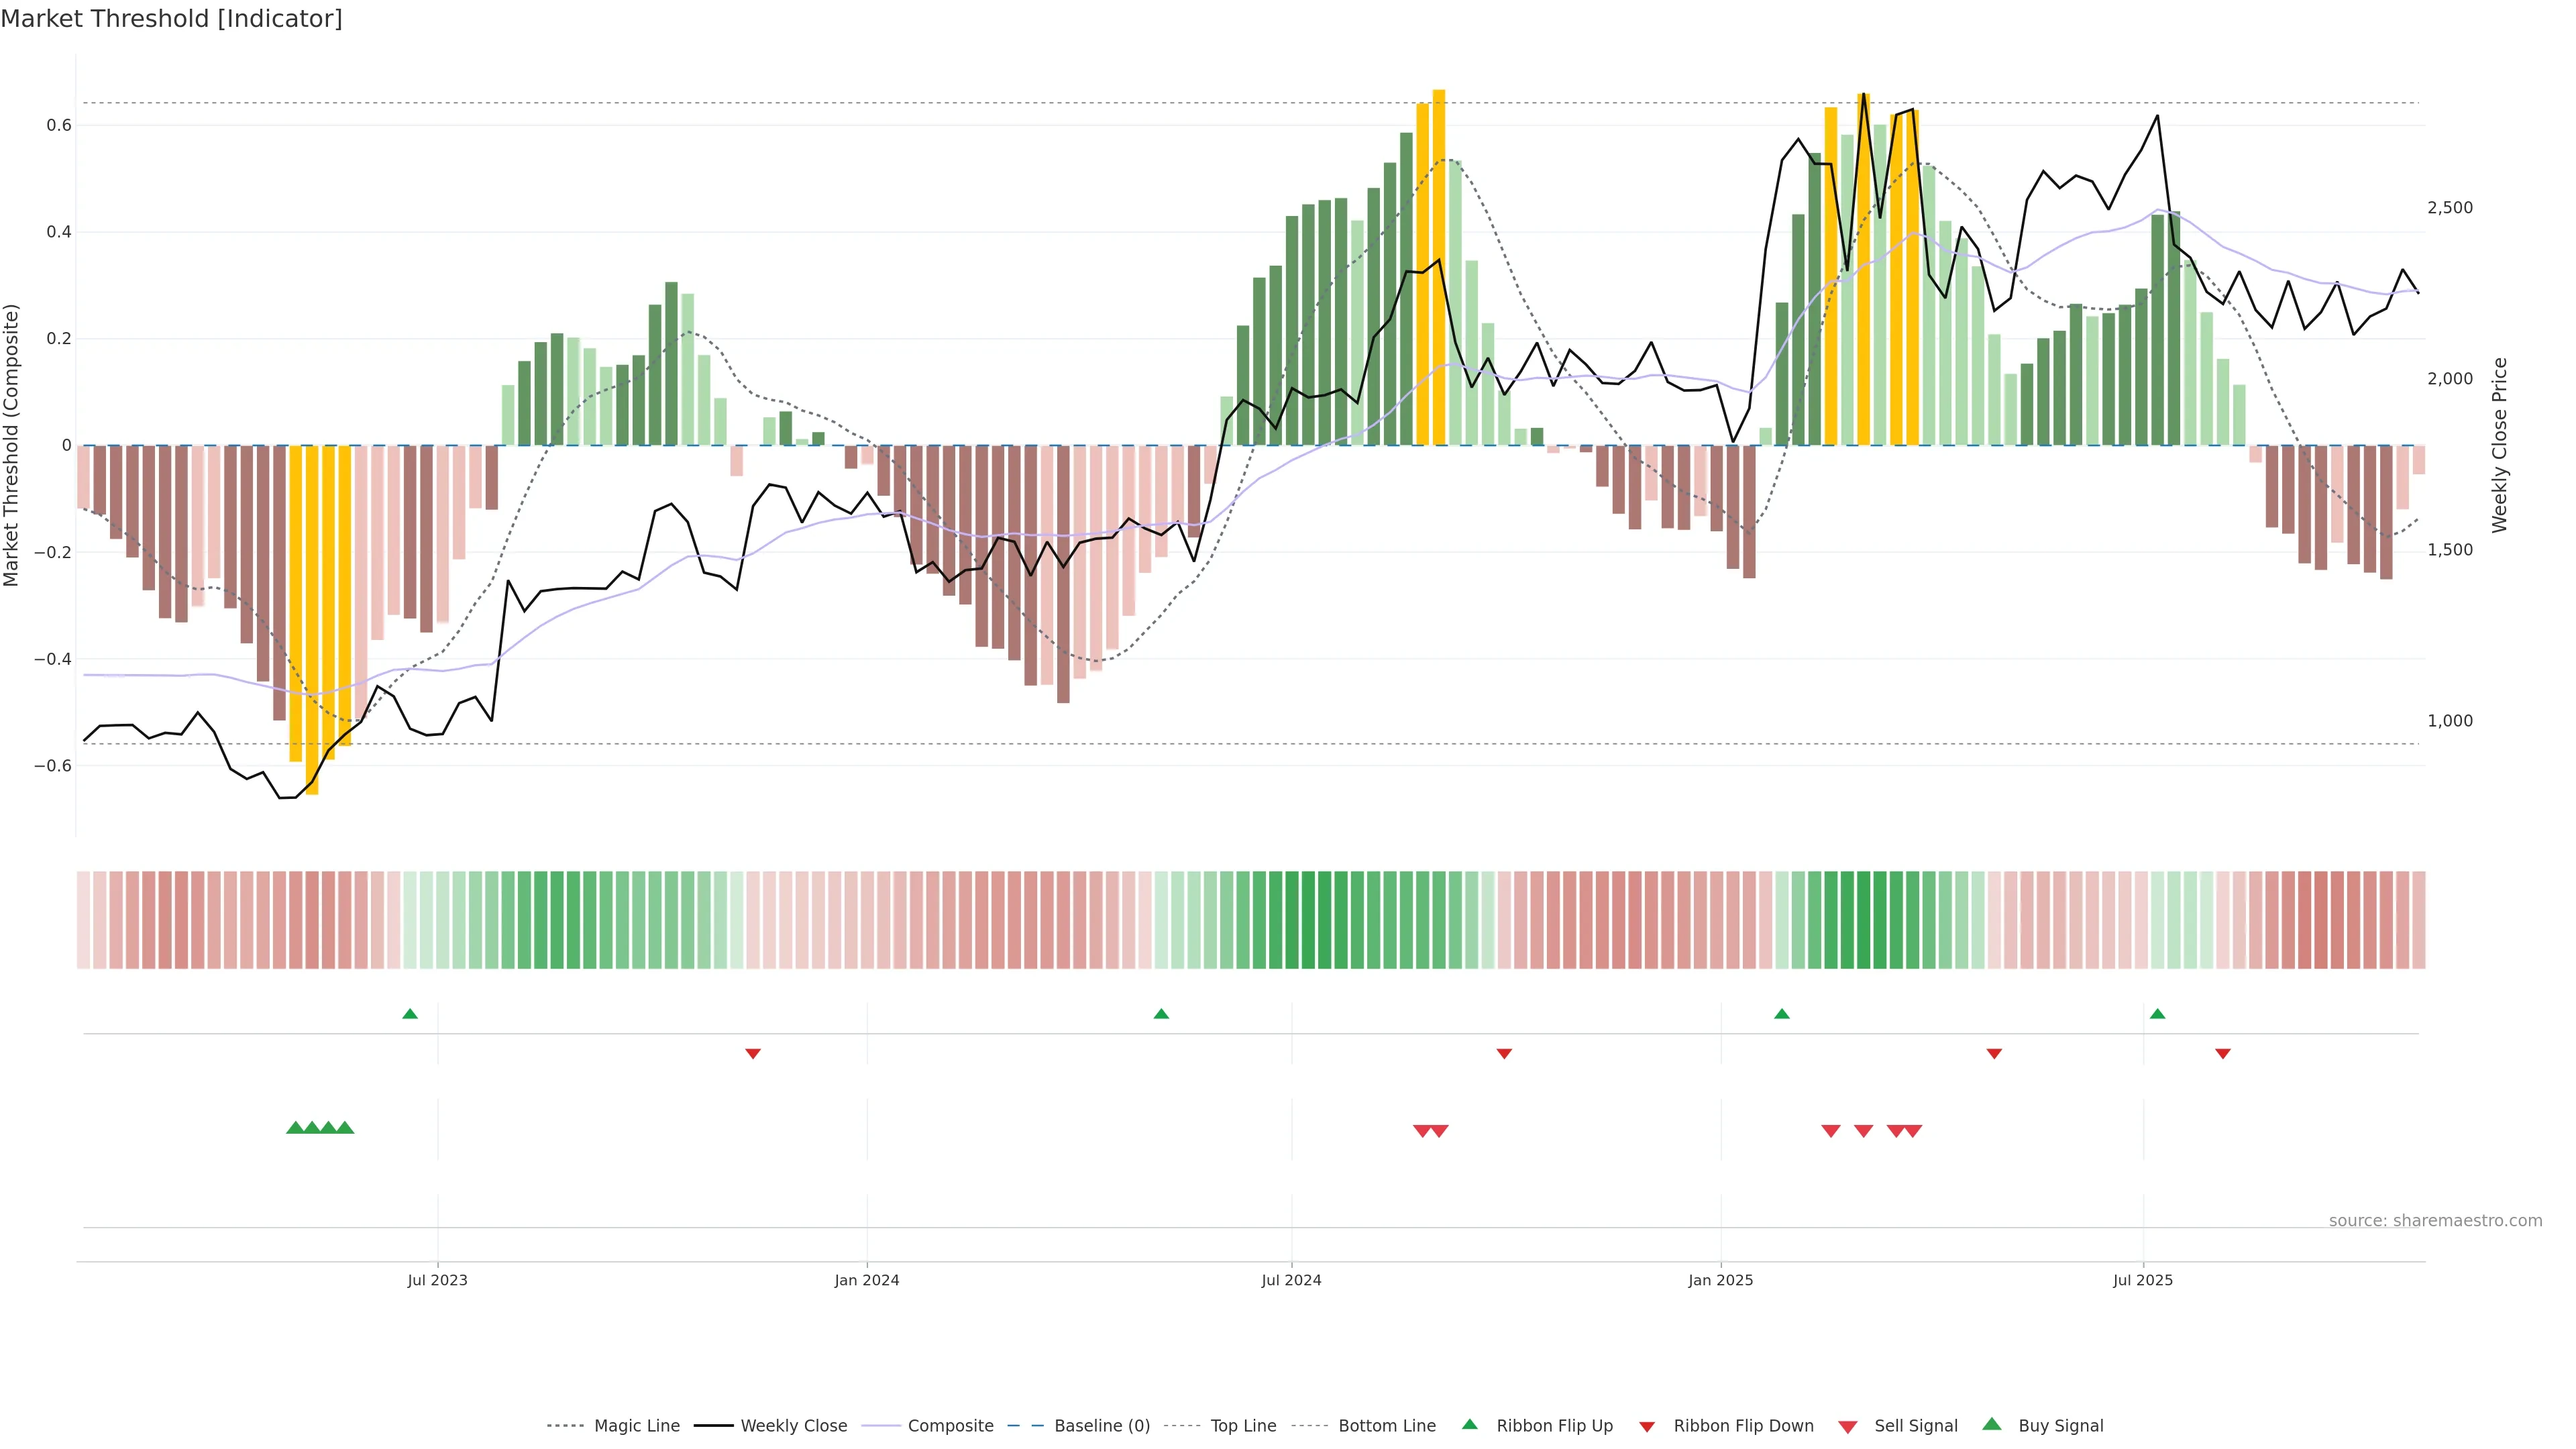
Task: Click the Jul 2024 x-axis label
Action: pos(1291,1280)
